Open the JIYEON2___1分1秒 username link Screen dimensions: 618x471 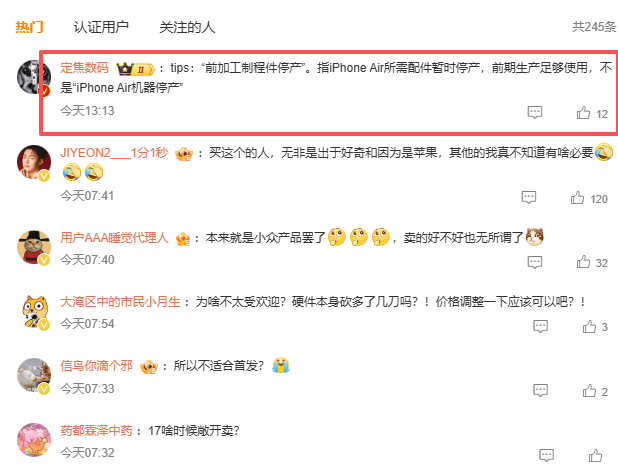(x=114, y=153)
